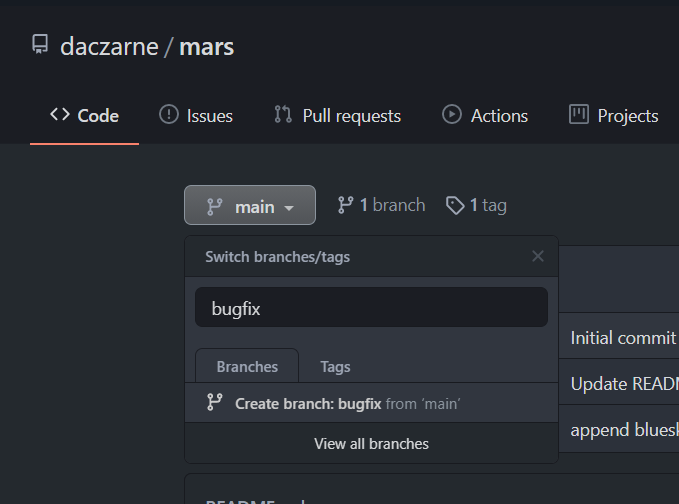Click the Code tab angle-brackets icon
679x504 pixels.
tap(59, 115)
